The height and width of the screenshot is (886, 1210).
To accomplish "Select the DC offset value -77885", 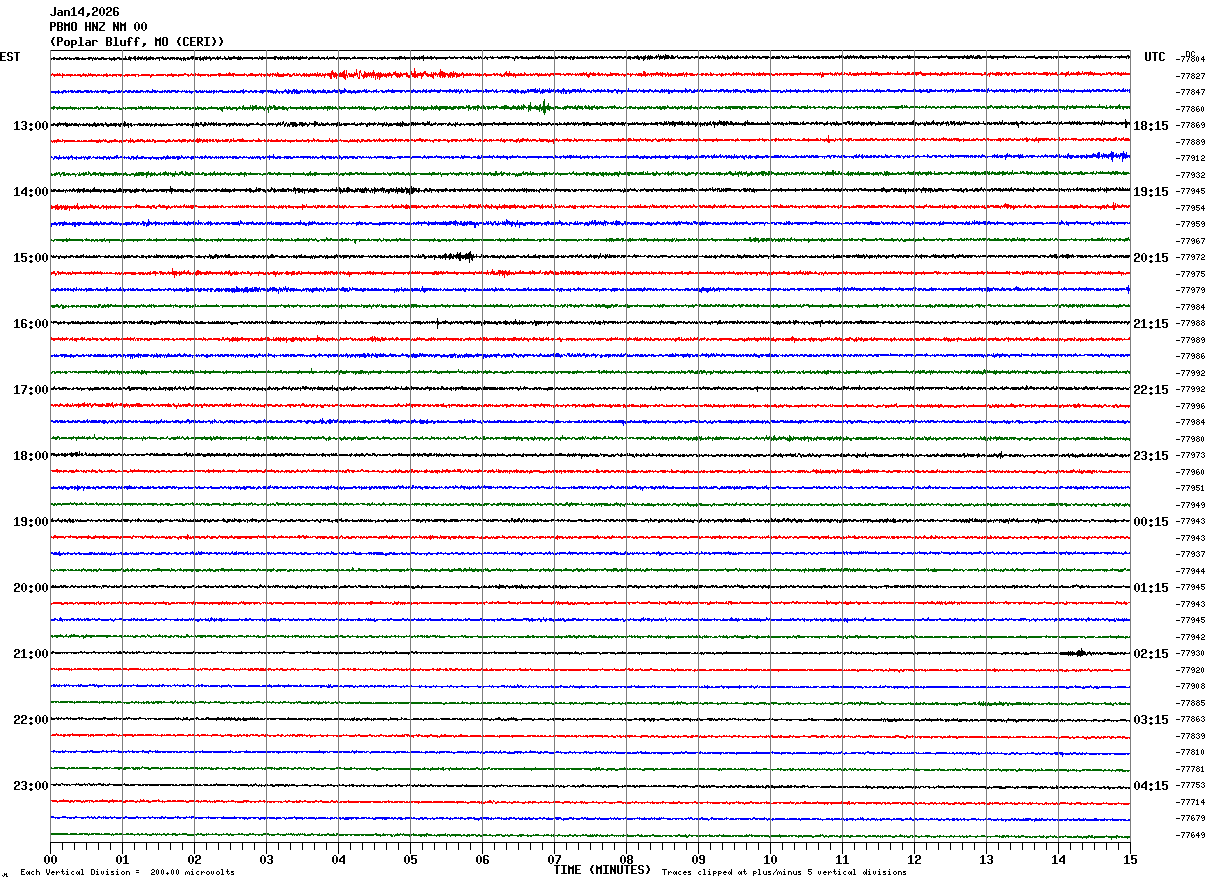I will point(1190,703).
